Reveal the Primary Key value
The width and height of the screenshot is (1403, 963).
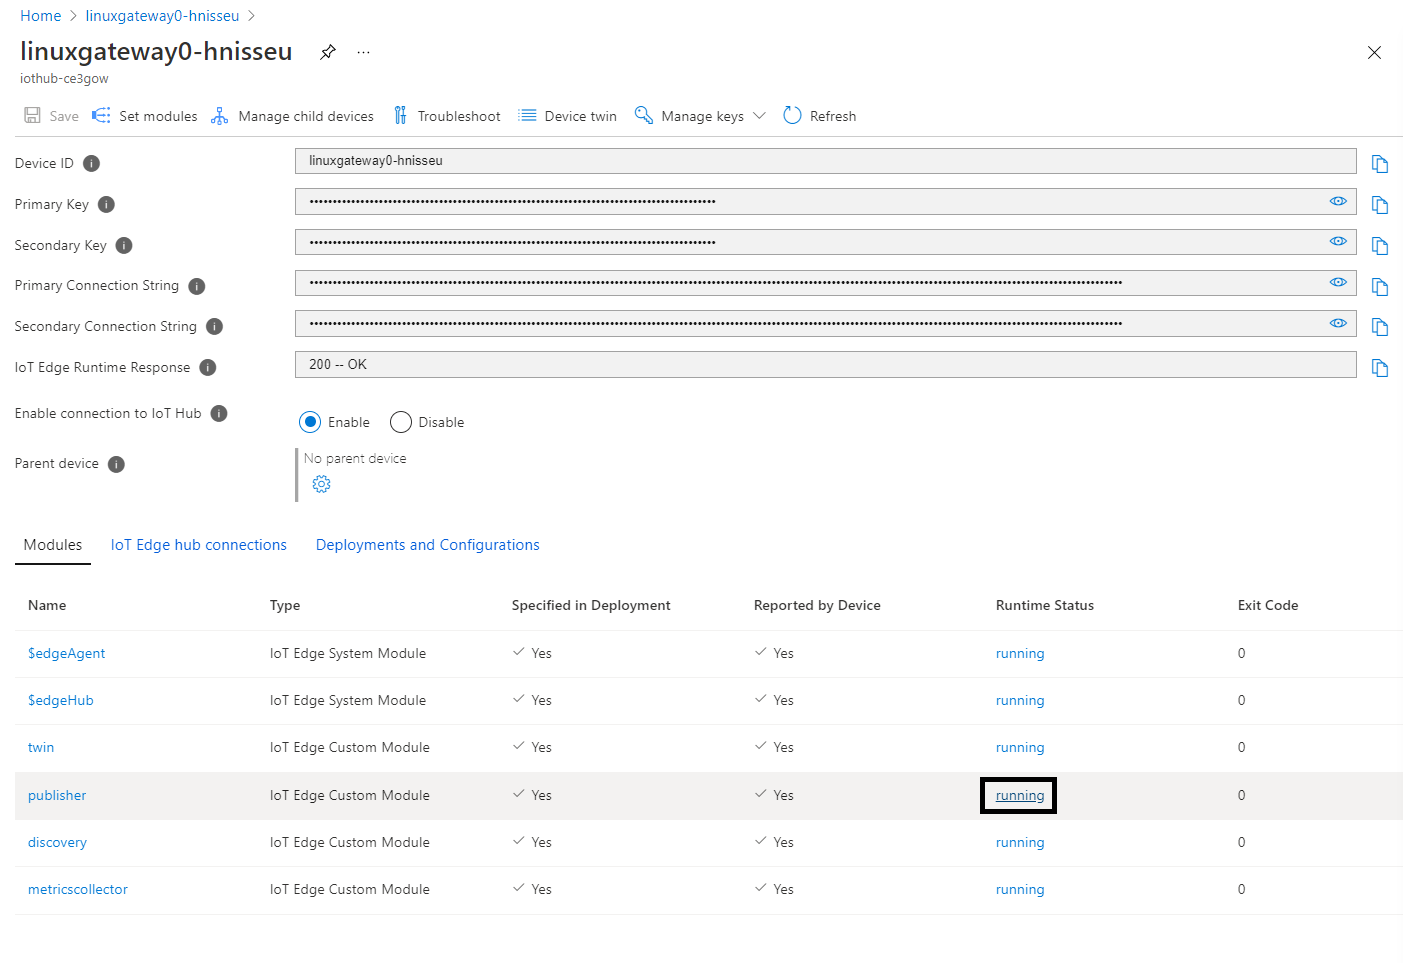(x=1338, y=200)
